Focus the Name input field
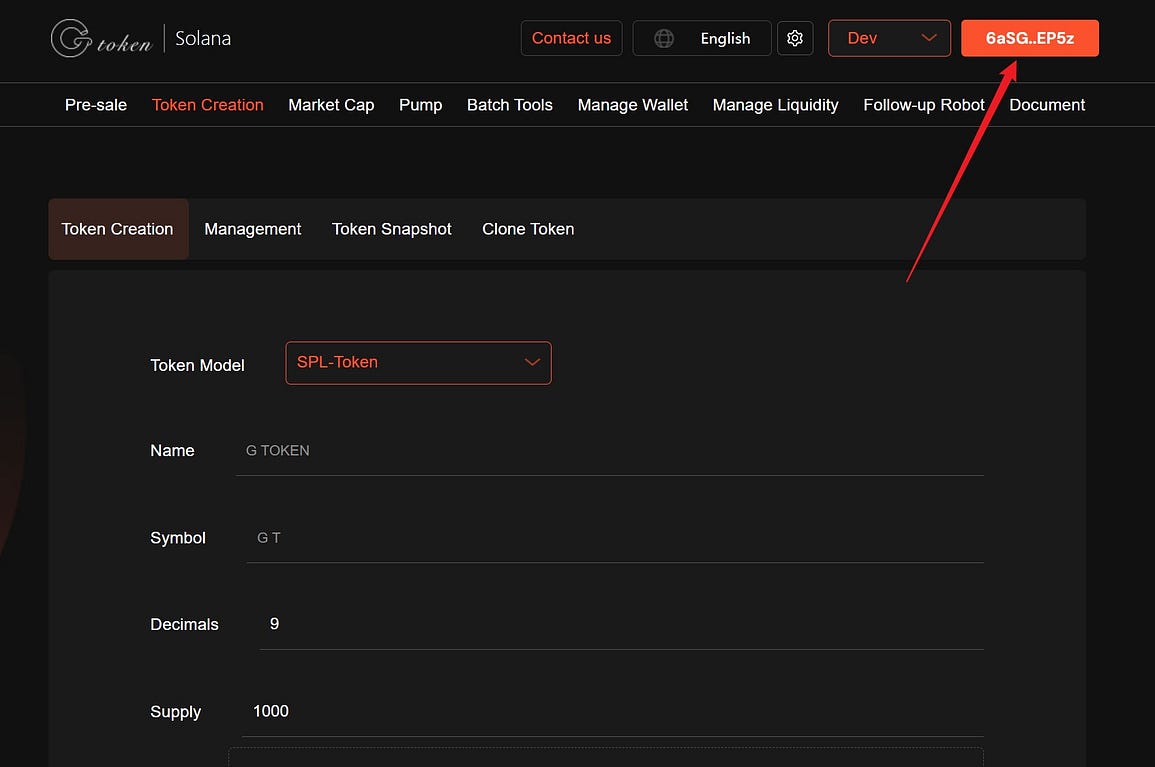Screen dimensions: 1155x767 click(610, 451)
